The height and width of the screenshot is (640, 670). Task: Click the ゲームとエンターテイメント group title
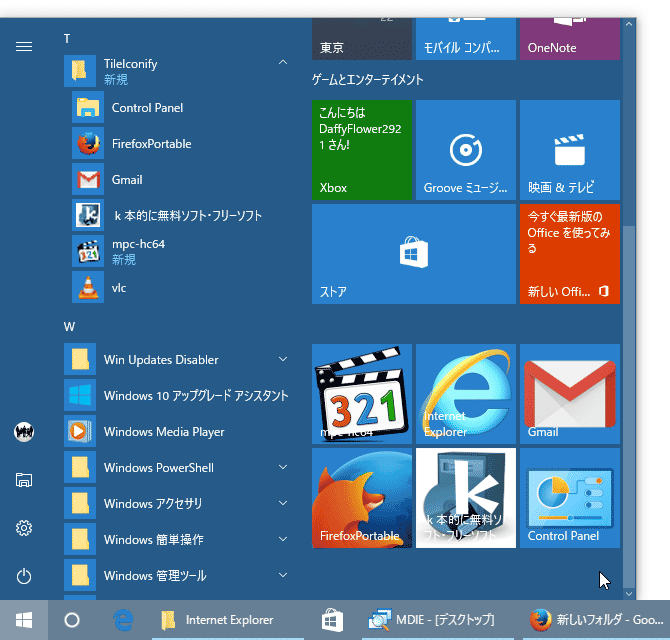[367, 79]
